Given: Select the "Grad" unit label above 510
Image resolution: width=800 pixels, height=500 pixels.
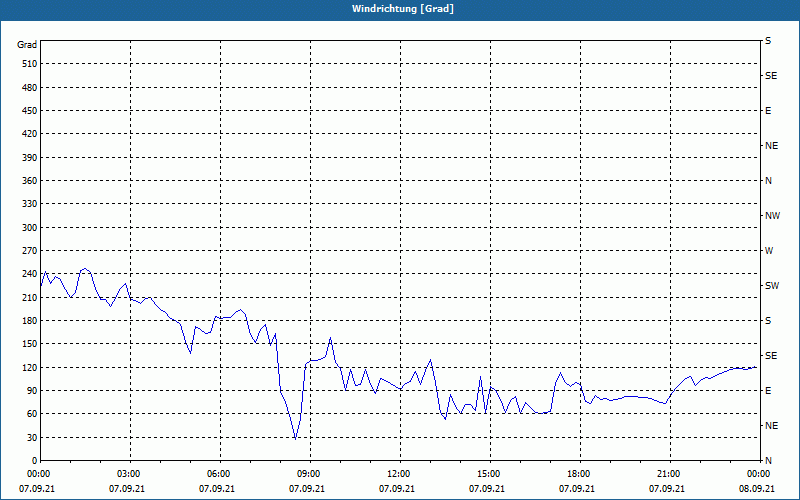Looking at the screenshot, I should point(27,45).
